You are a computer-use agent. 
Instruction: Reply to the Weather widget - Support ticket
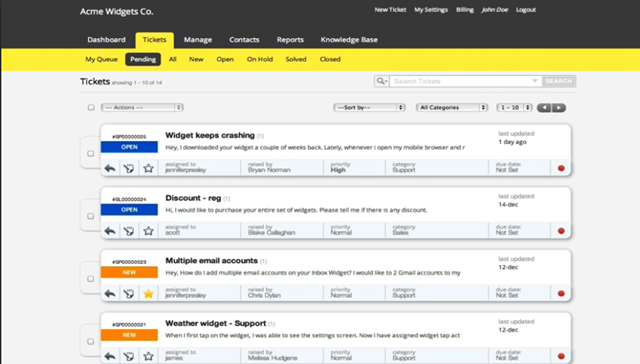coord(110,356)
